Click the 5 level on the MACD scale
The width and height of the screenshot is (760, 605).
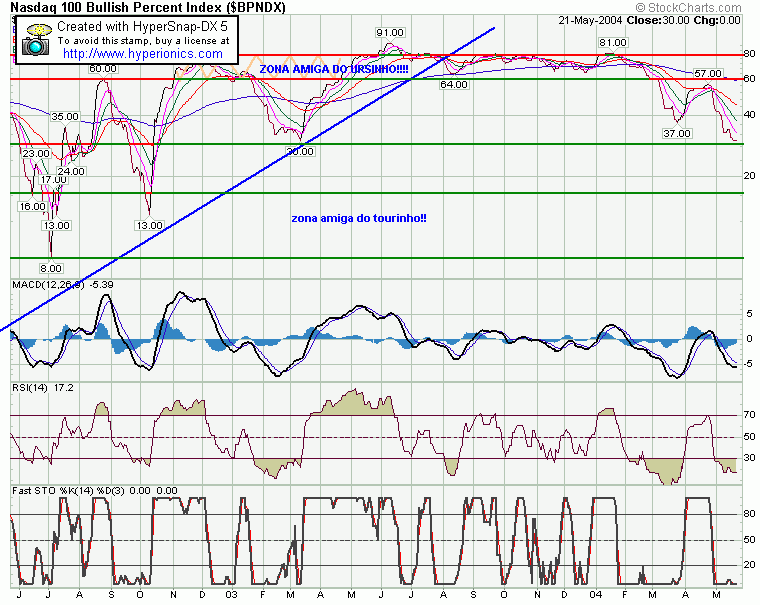(749, 314)
